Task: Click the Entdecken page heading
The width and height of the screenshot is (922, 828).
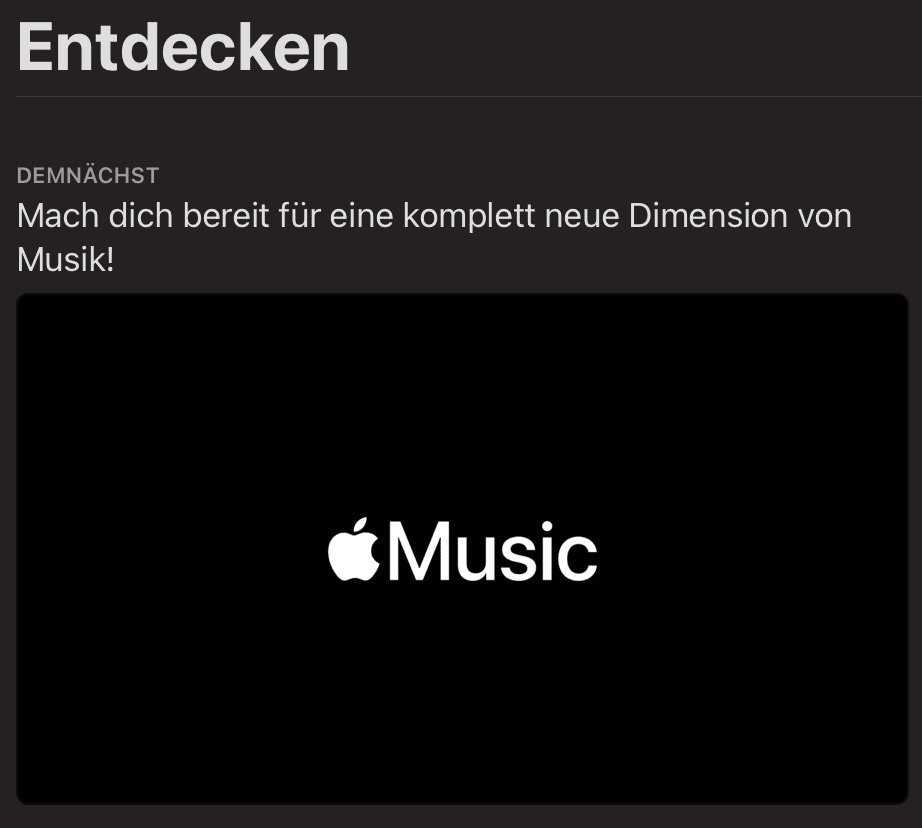Action: pyautogui.click(x=183, y=47)
